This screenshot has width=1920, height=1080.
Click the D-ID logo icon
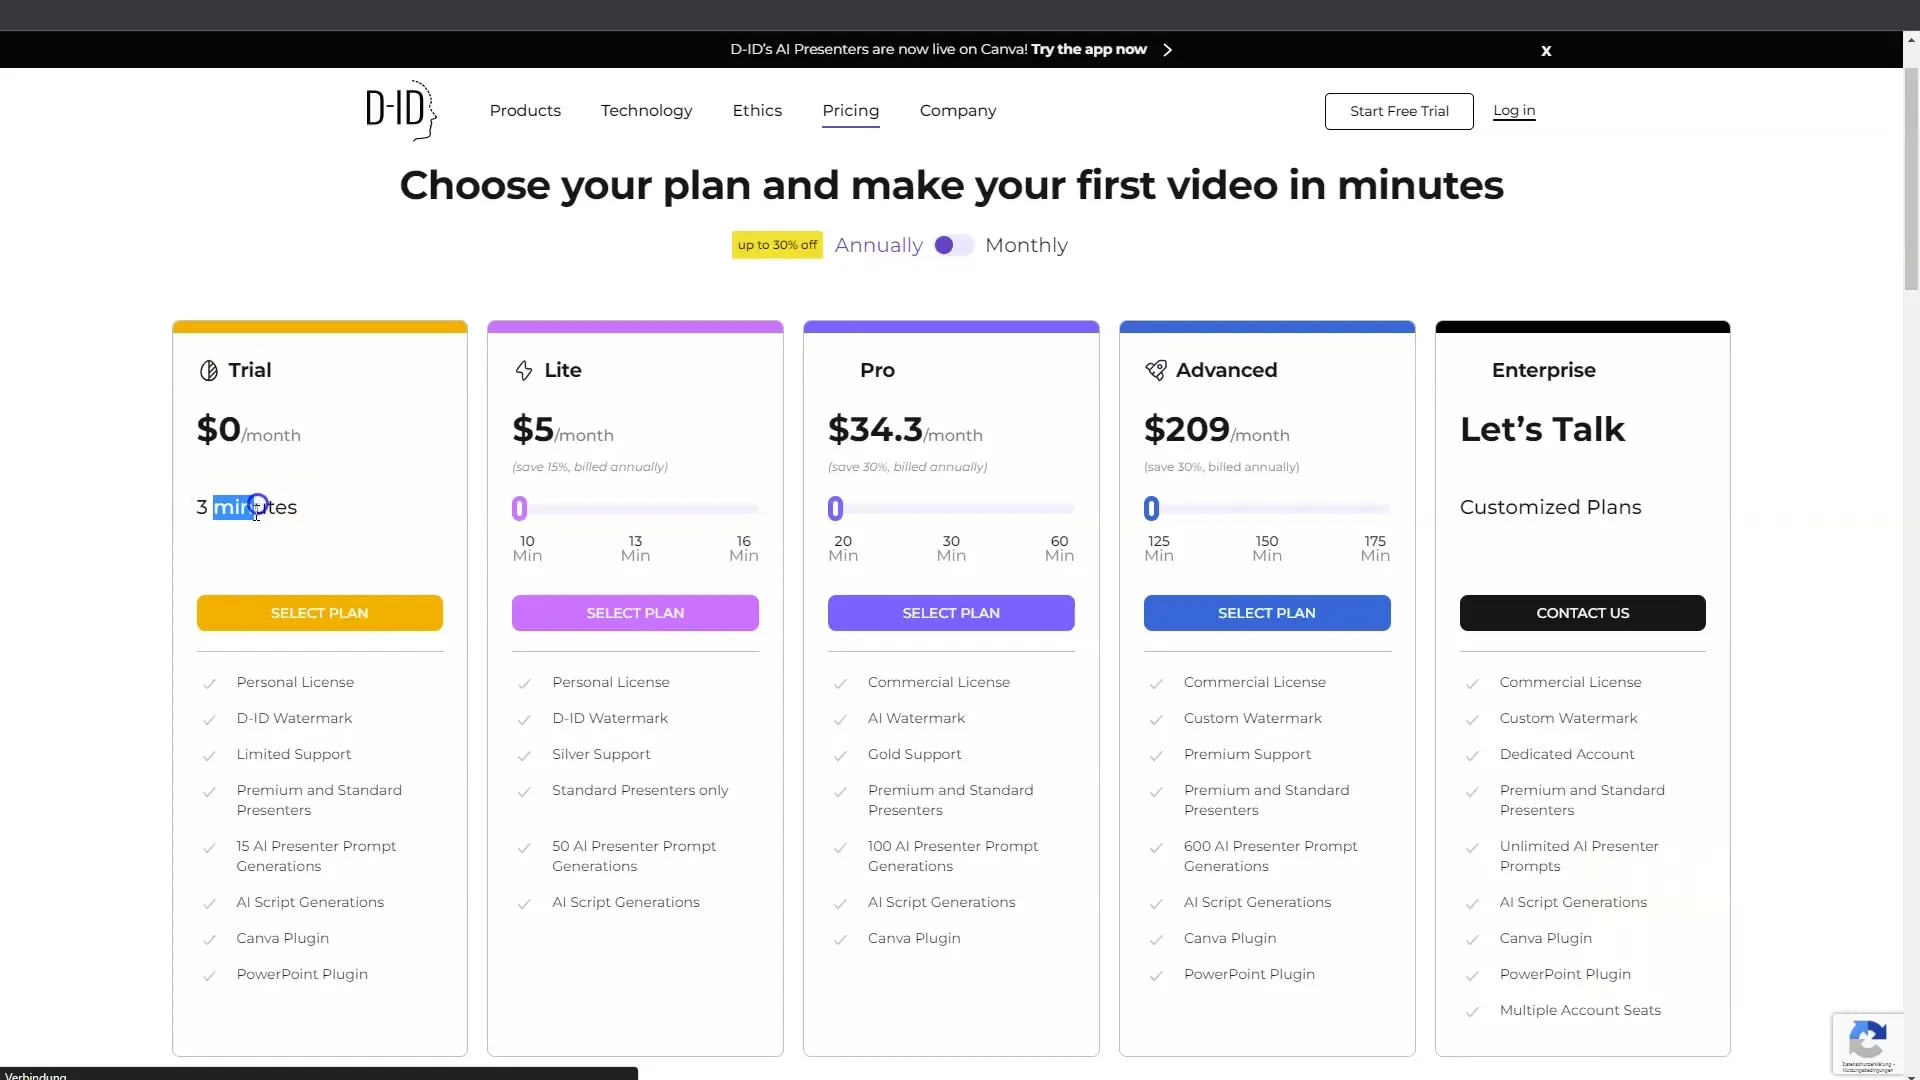point(401,109)
